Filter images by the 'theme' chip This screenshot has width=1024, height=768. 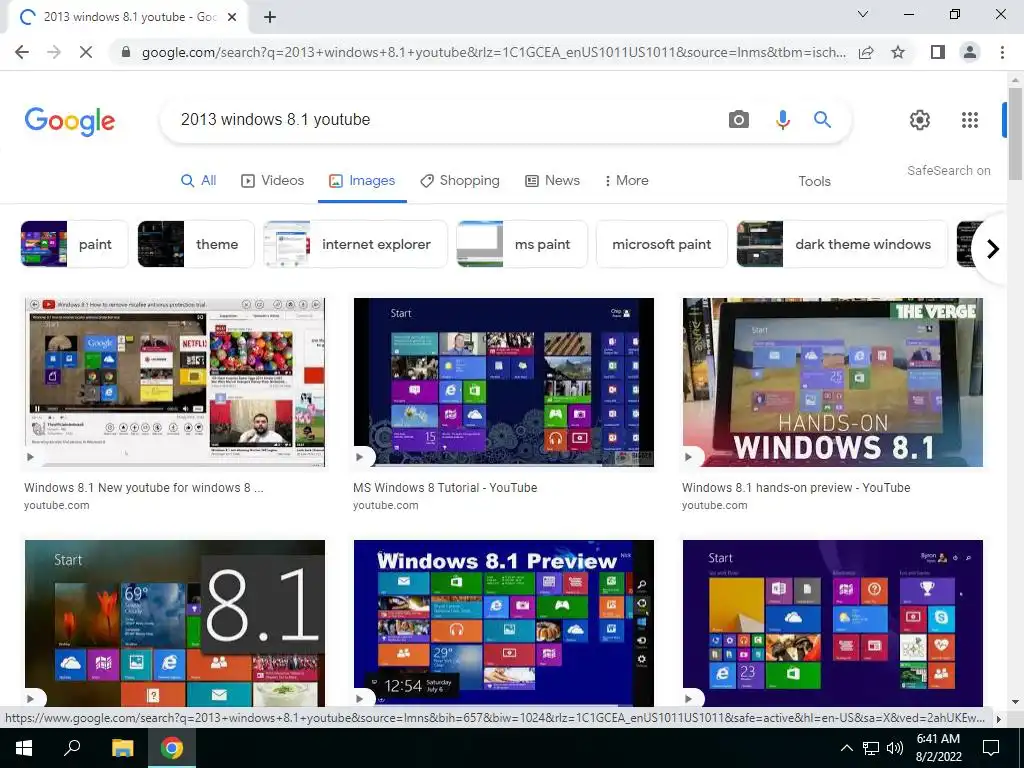(x=196, y=244)
